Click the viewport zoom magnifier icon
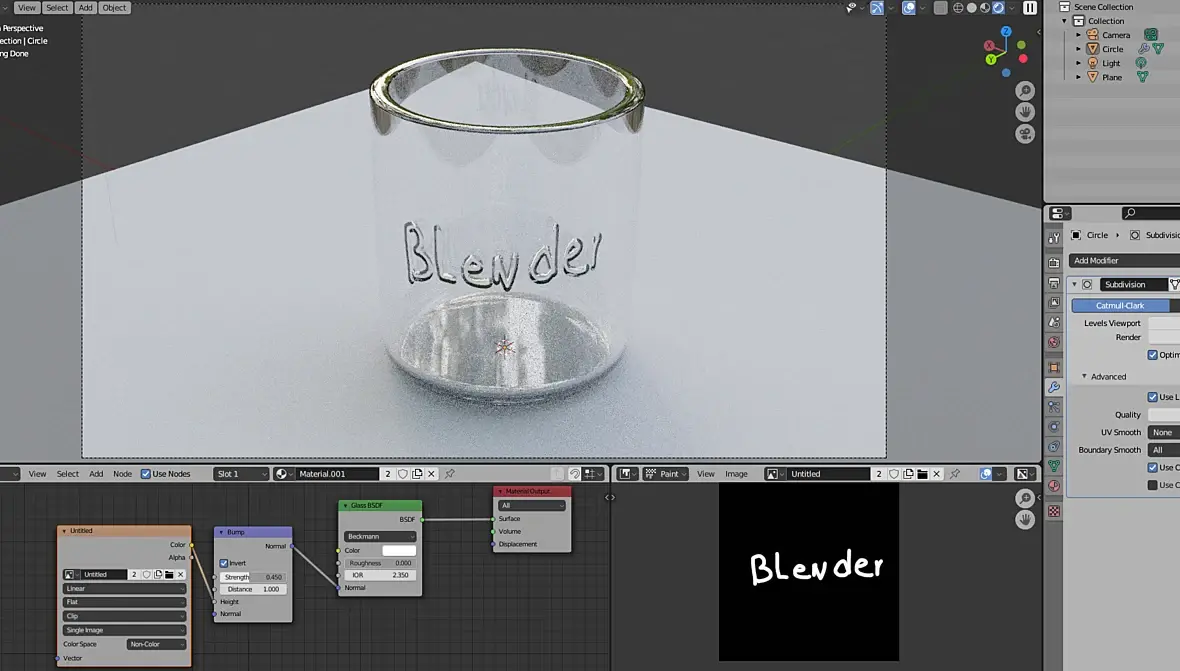This screenshot has width=1180, height=671. pyautogui.click(x=1025, y=91)
